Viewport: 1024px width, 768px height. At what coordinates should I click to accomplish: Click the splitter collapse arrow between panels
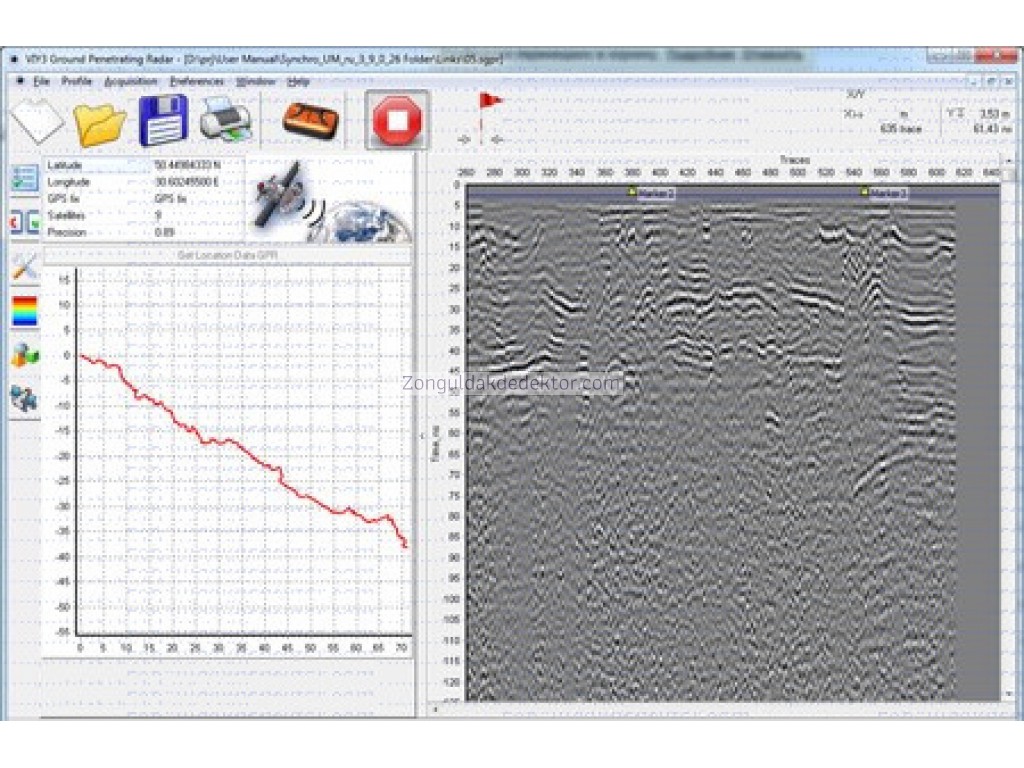[422, 434]
